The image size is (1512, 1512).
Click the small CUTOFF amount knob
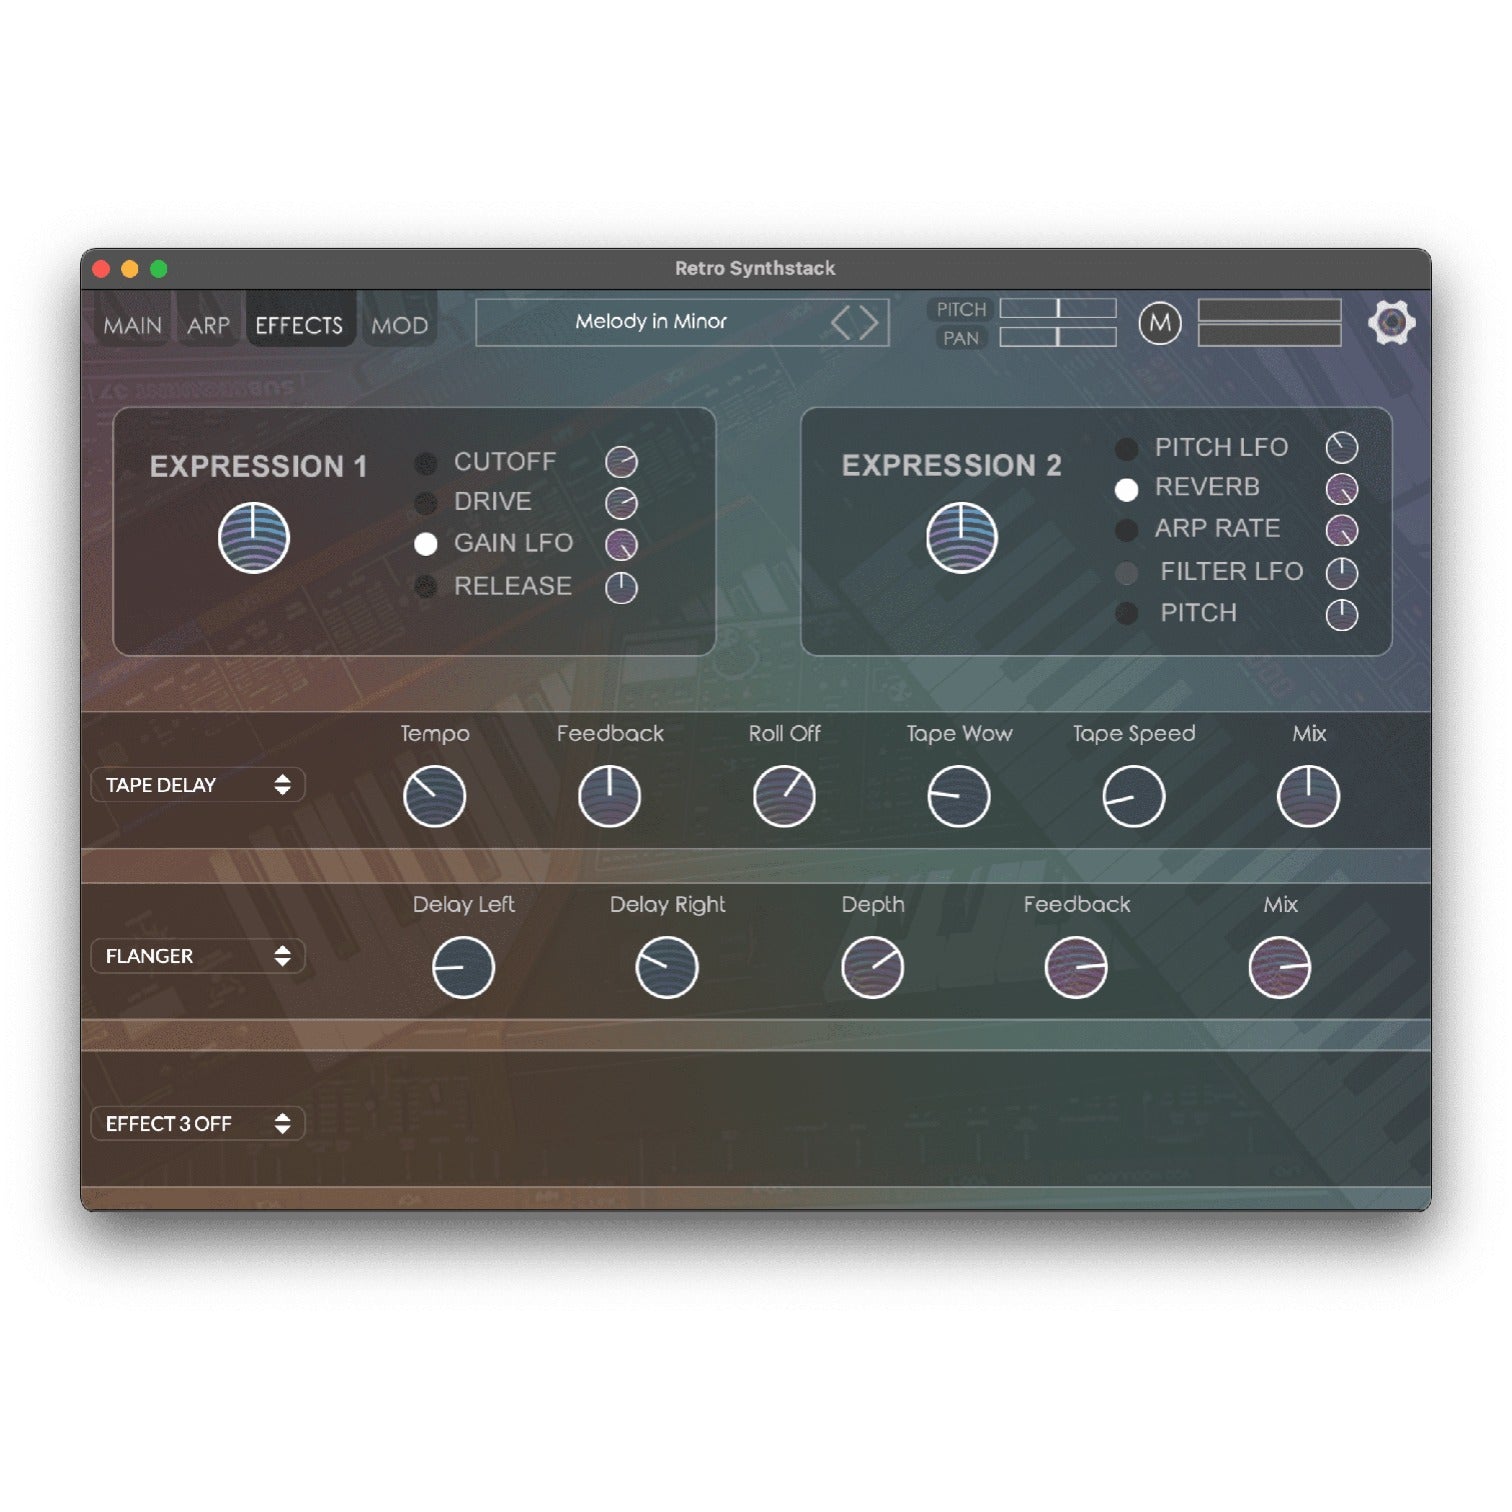coord(621,462)
